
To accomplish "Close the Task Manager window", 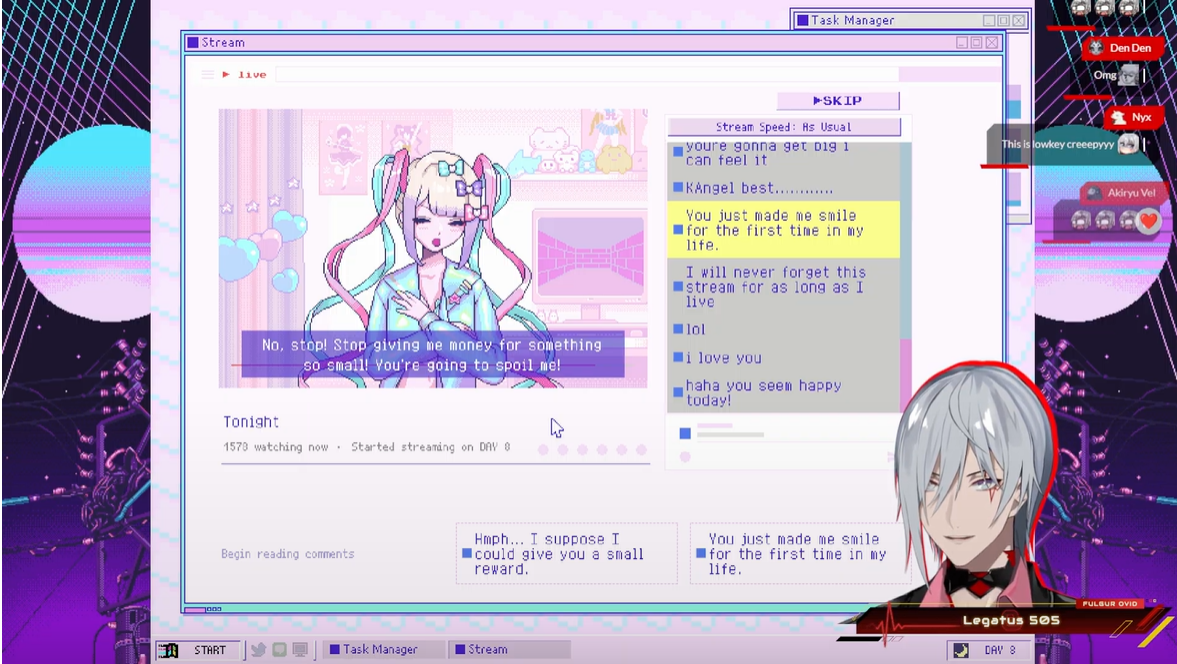I will click(1019, 20).
